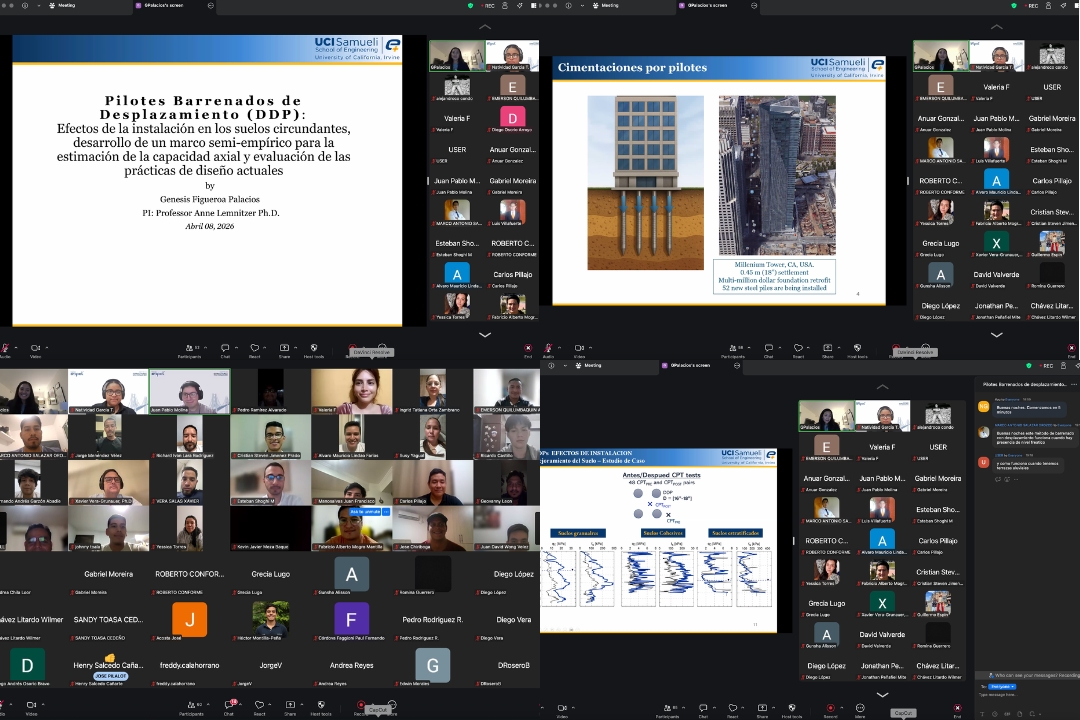Click the Record button in the bottom-right toolbar
1080x720 pixels.
[x=830, y=709]
